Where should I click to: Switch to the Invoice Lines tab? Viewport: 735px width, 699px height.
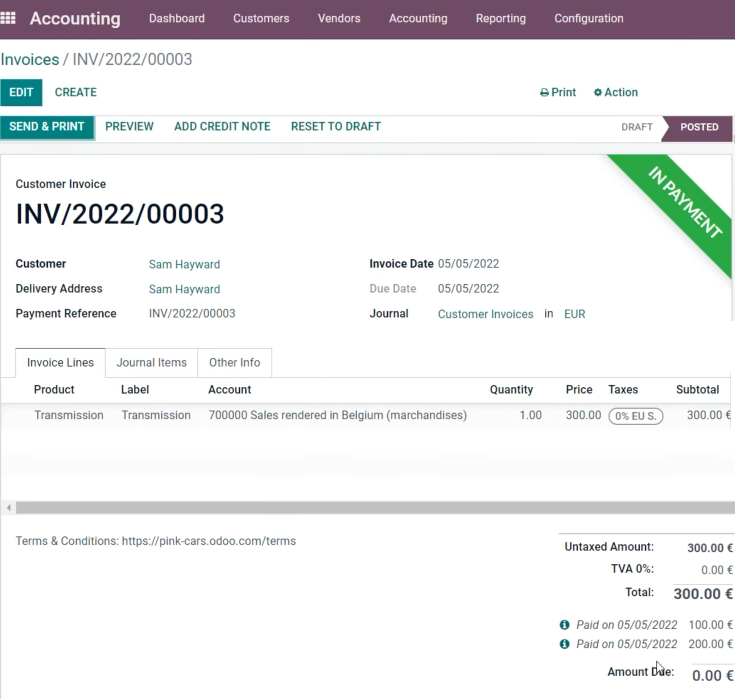pos(60,362)
